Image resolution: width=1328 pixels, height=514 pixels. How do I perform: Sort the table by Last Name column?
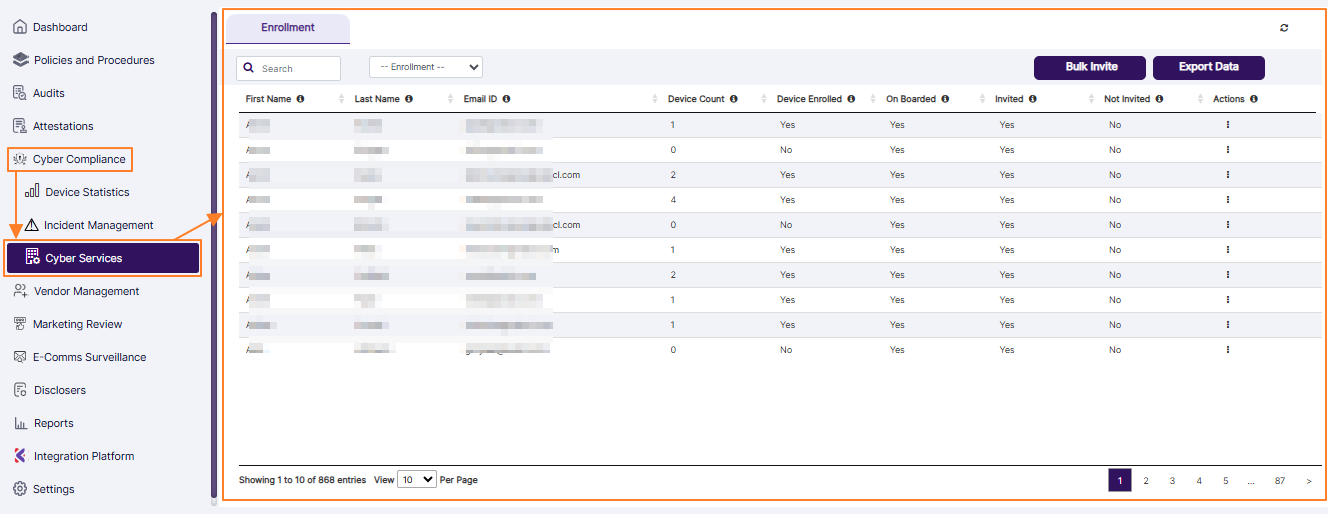tap(377, 99)
